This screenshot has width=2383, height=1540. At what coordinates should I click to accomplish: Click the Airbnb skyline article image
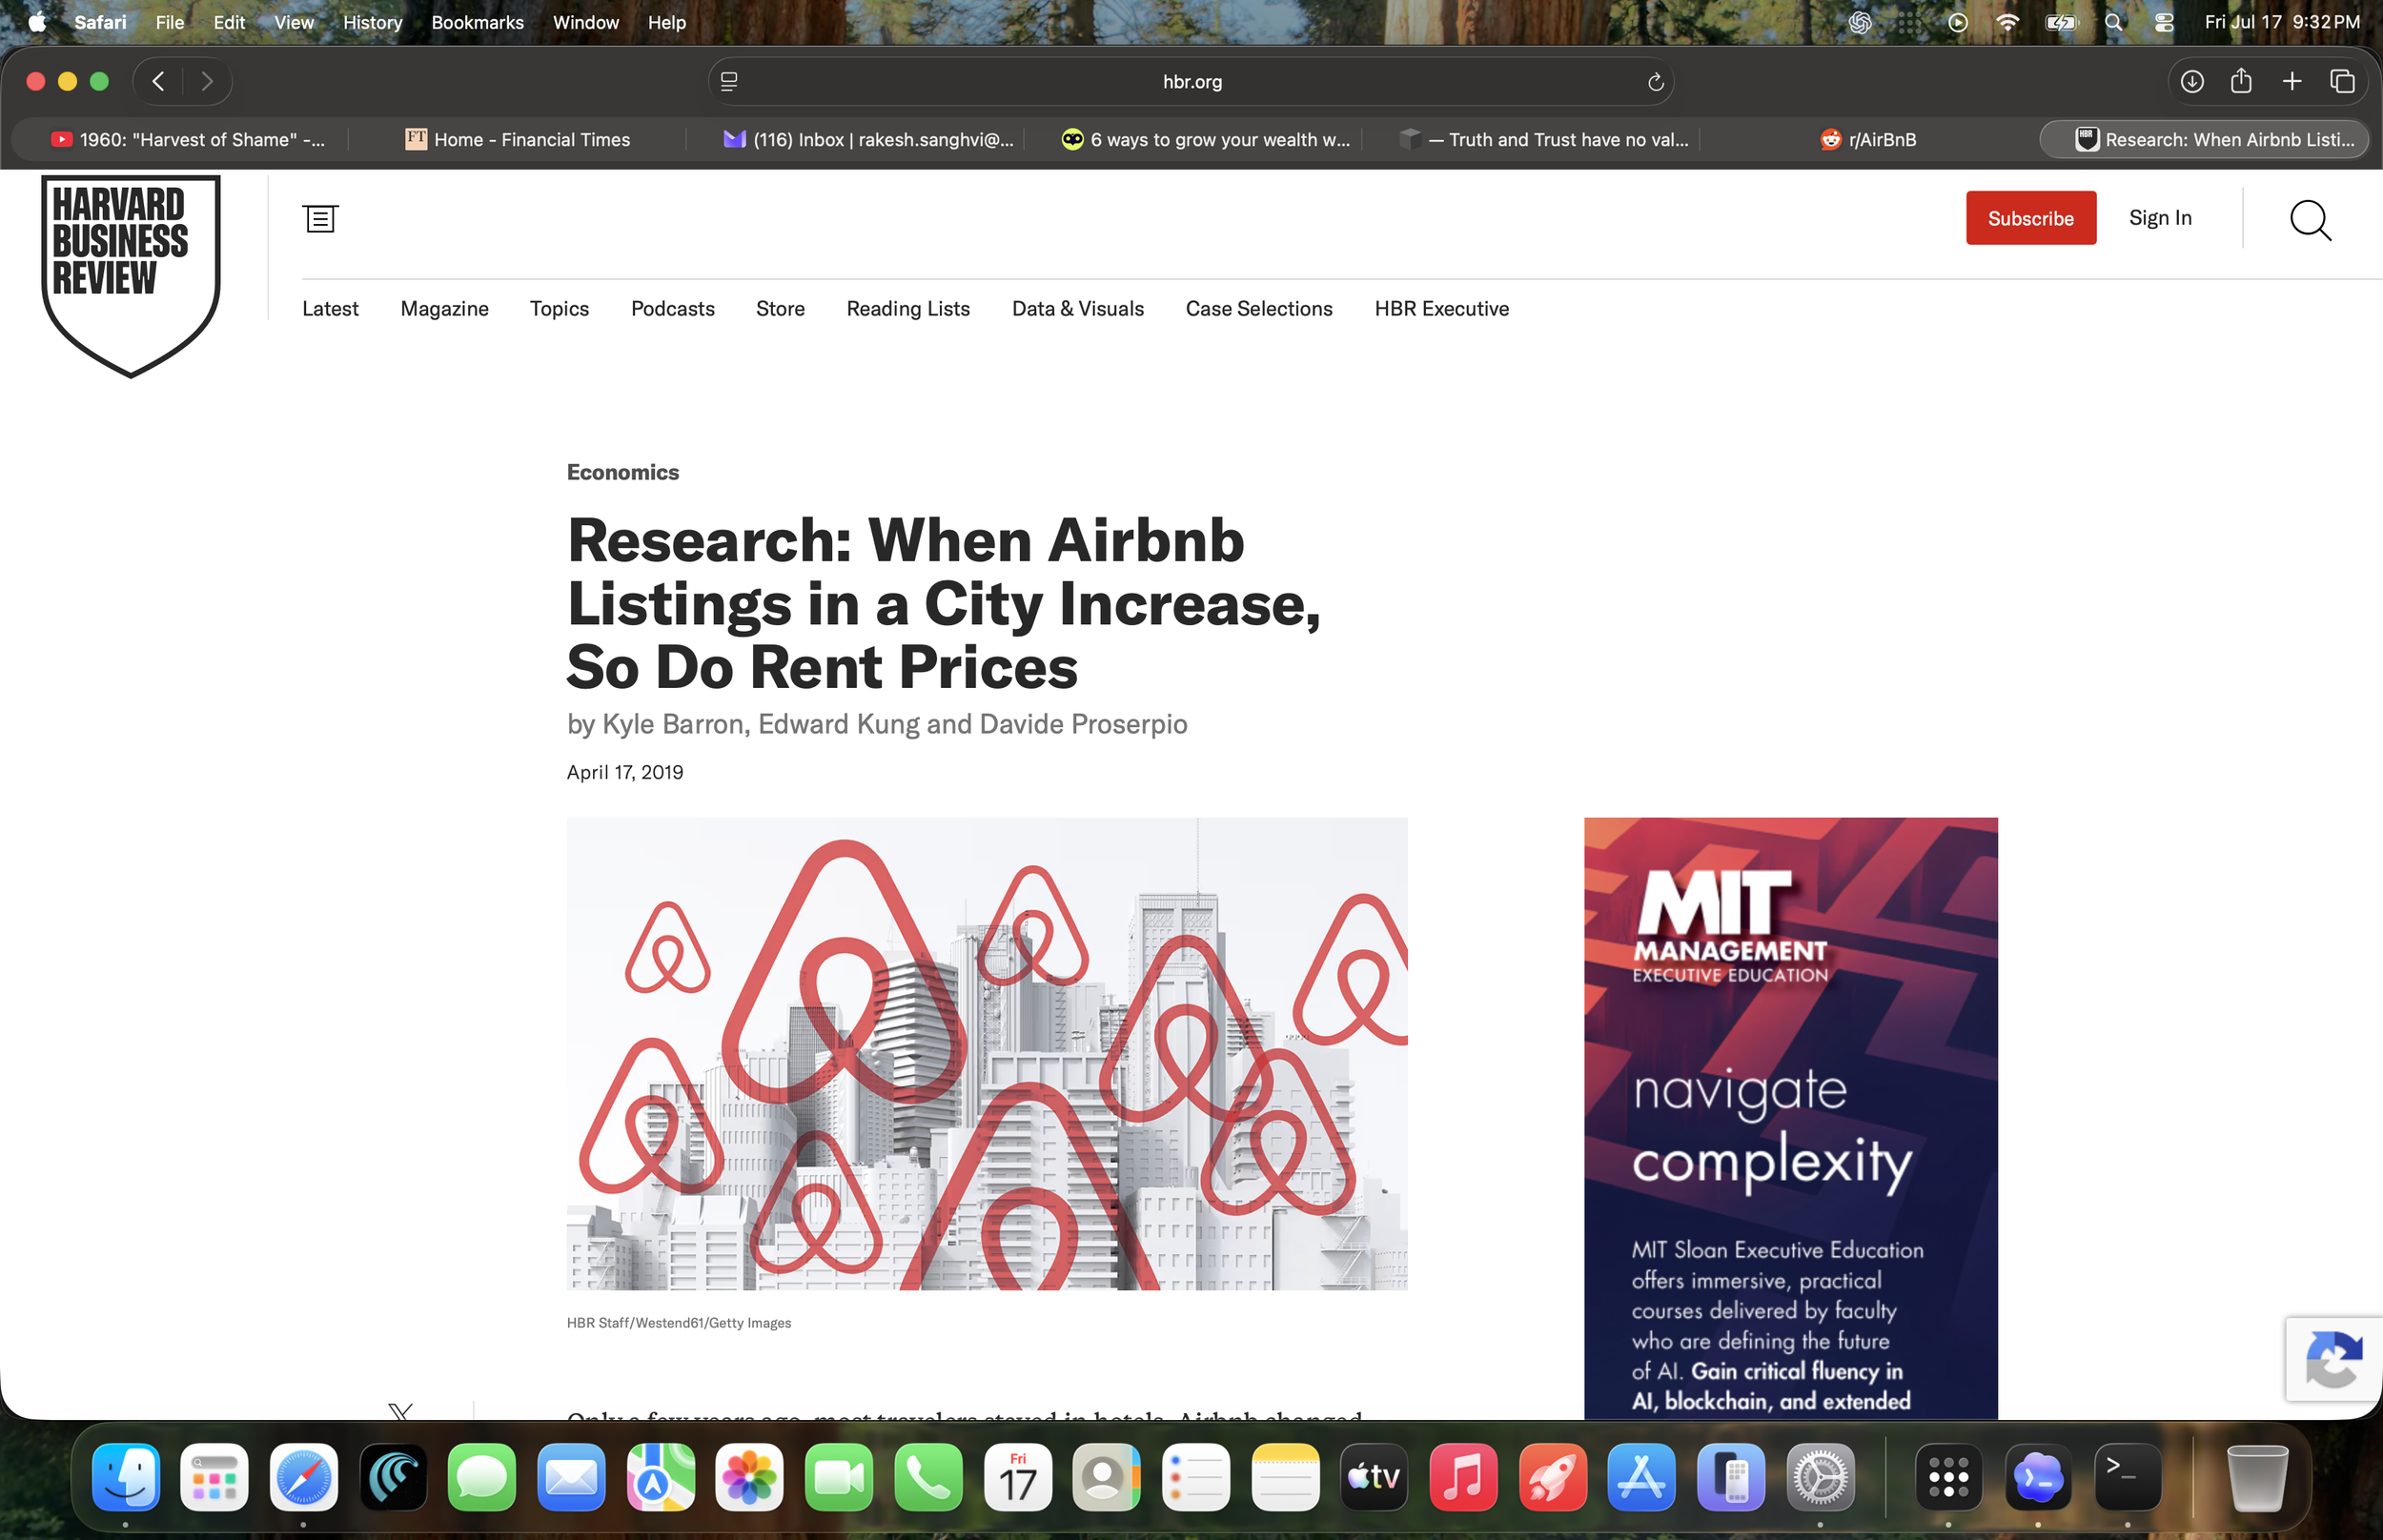987,1054
